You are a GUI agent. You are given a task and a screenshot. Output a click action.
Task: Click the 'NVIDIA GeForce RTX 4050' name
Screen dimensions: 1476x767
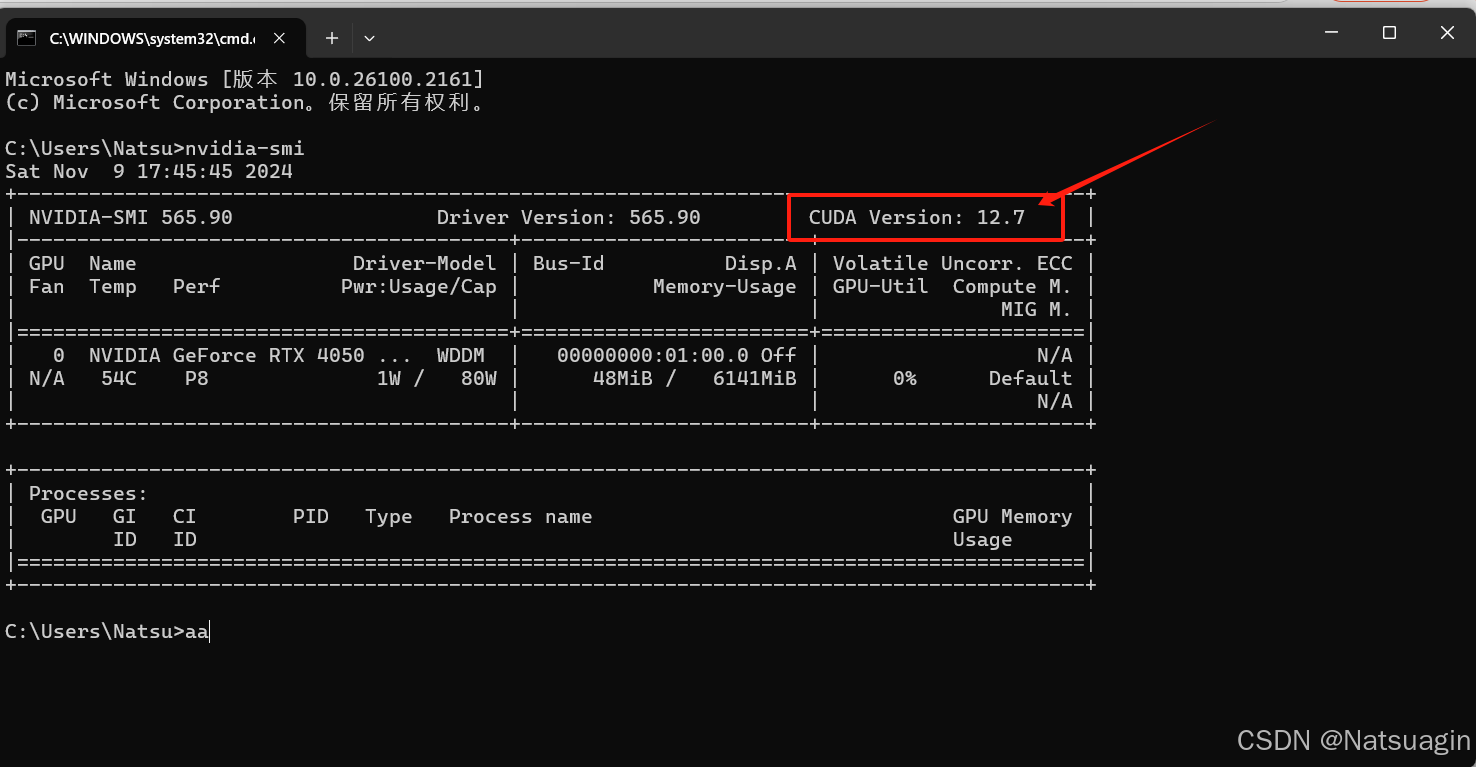coord(227,355)
